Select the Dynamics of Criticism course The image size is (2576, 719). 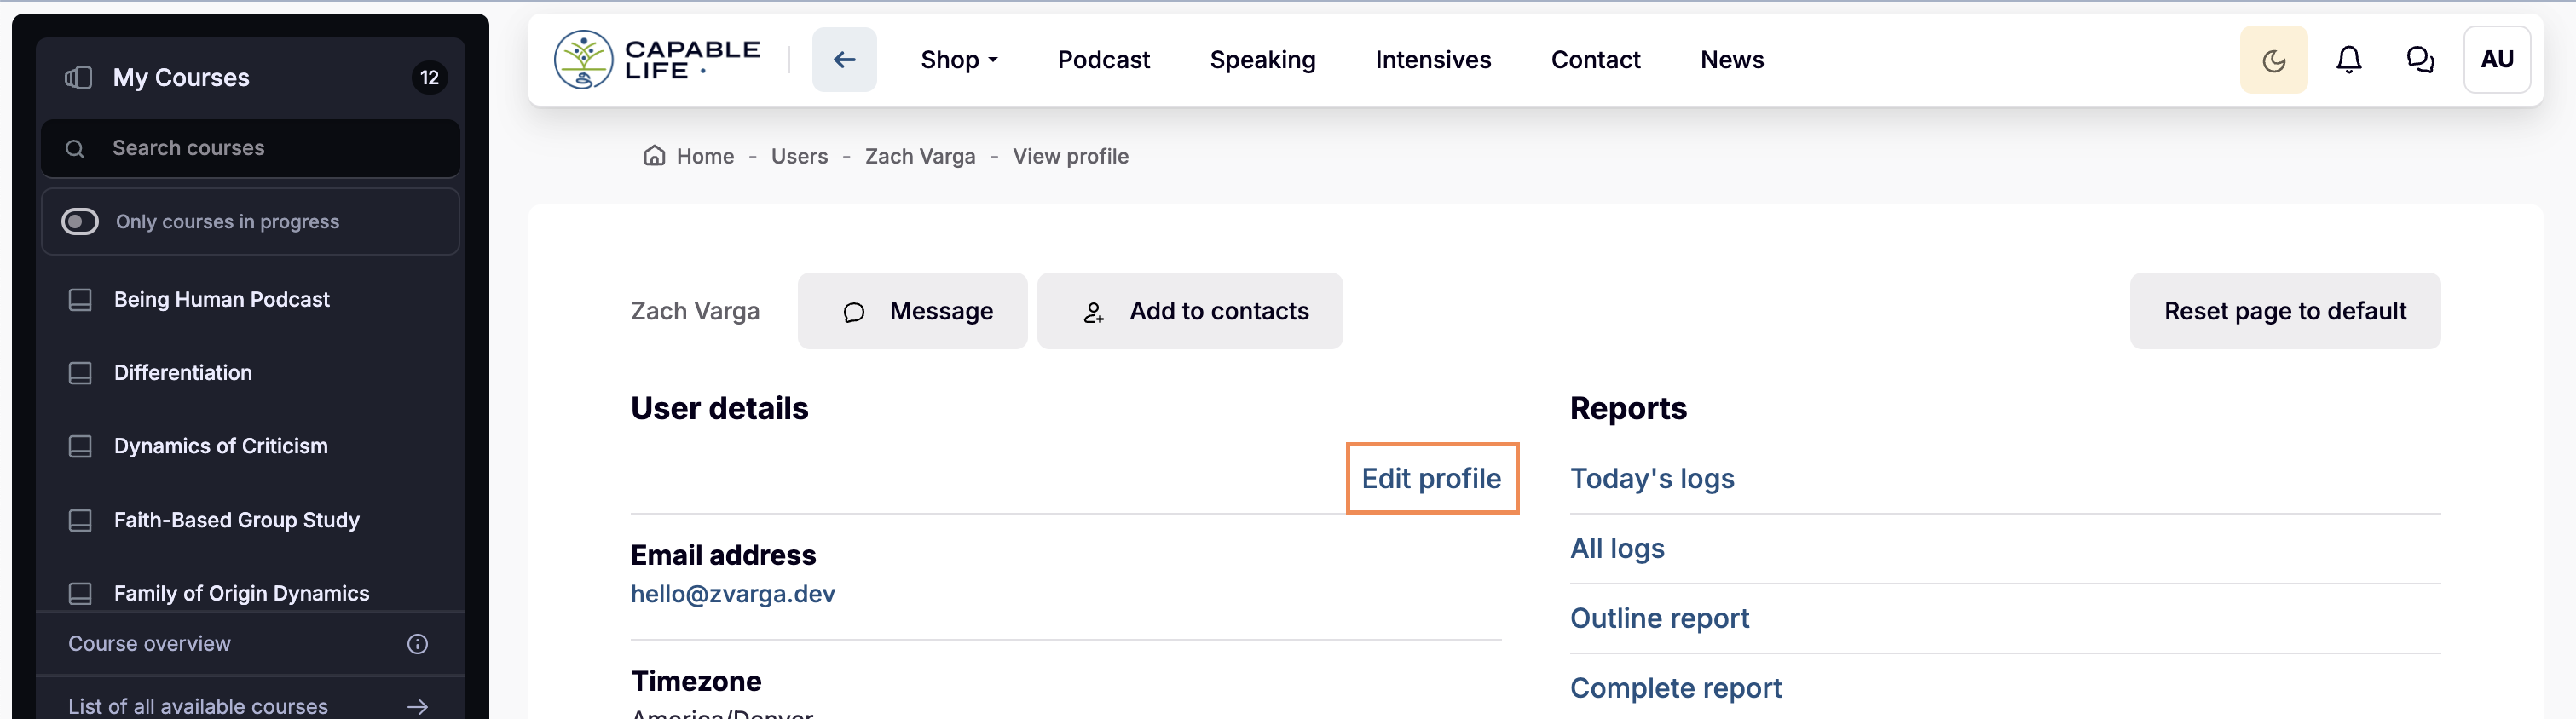(x=221, y=446)
